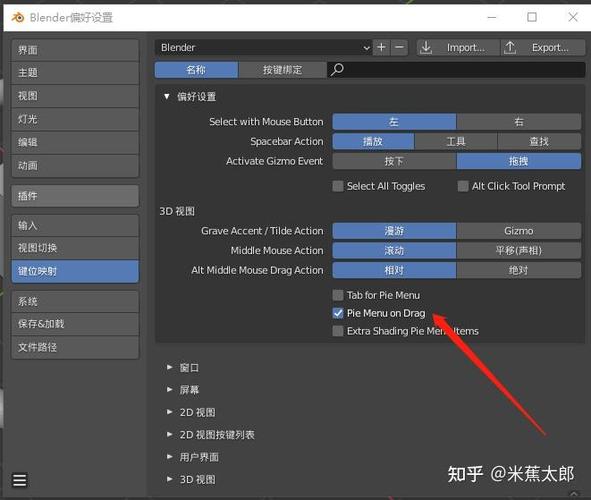Click the Export... button
This screenshot has width=591, height=500.
[x=543, y=47]
